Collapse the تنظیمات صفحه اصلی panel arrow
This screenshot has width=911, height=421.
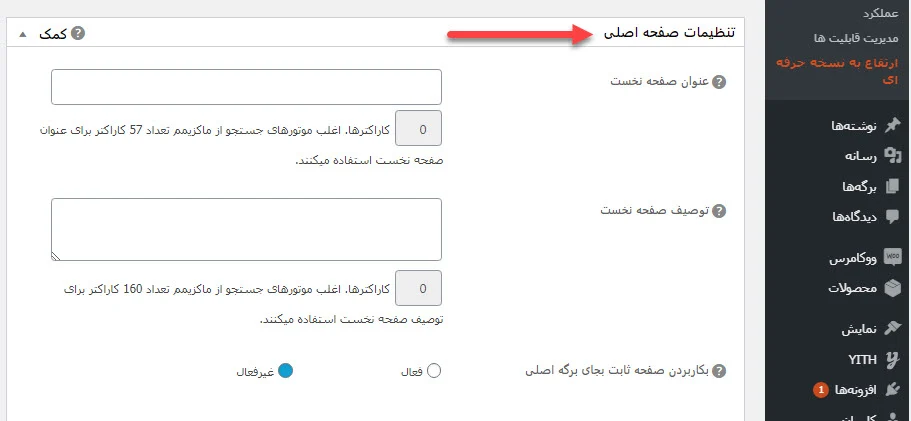coord(23,34)
